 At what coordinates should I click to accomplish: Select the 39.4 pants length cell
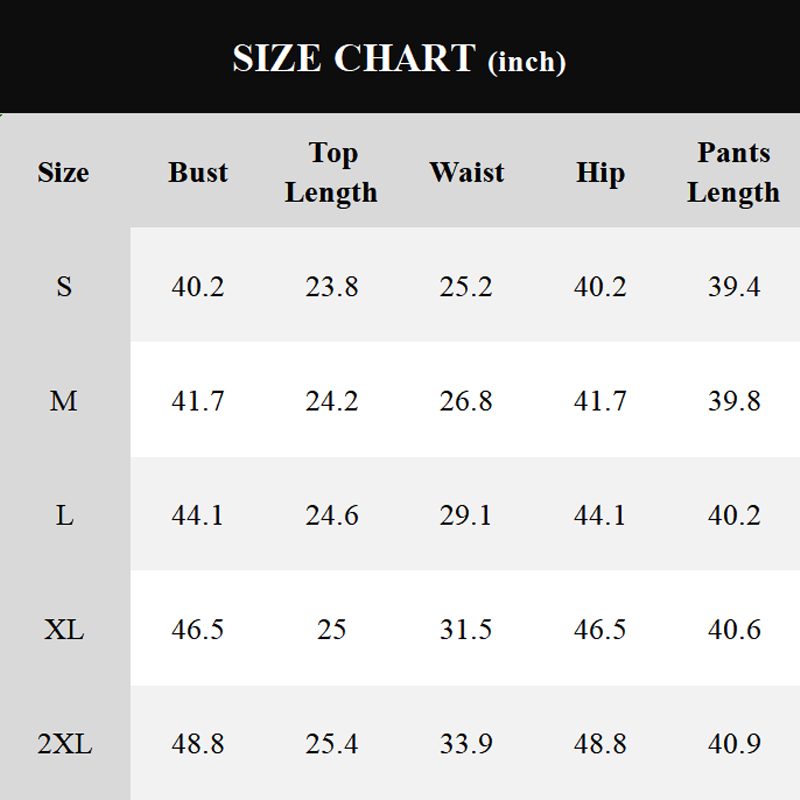[734, 287]
